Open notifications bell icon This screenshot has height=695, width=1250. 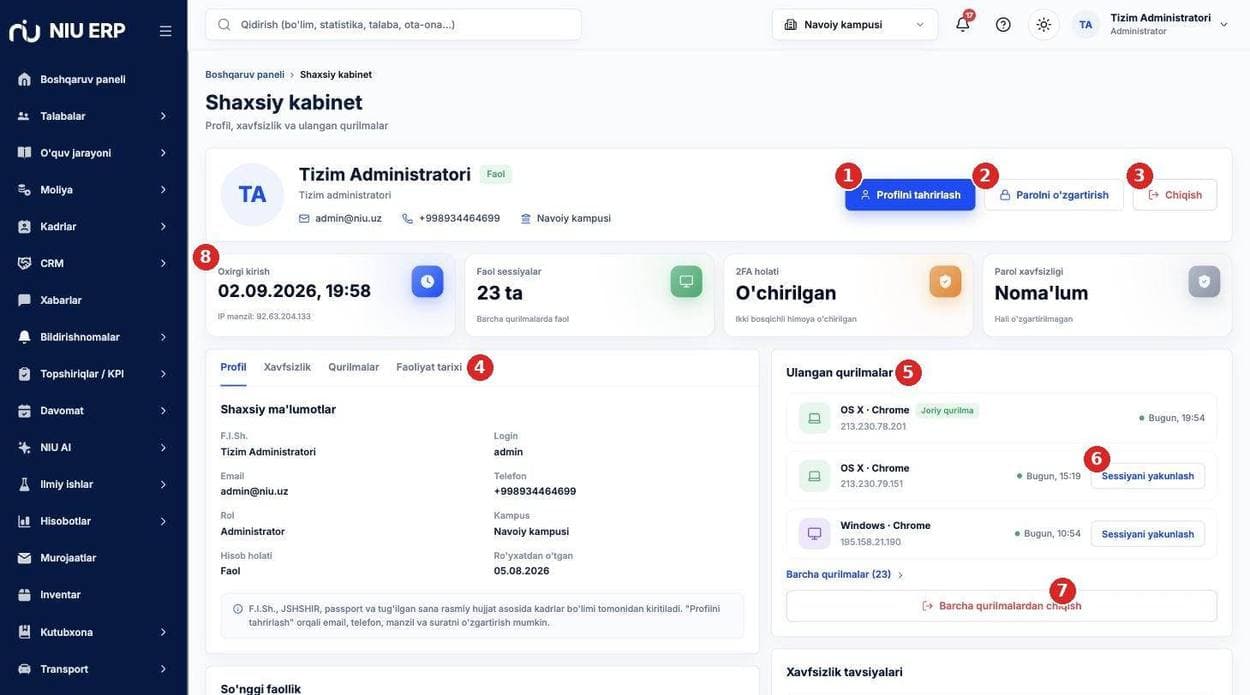coord(963,24)
